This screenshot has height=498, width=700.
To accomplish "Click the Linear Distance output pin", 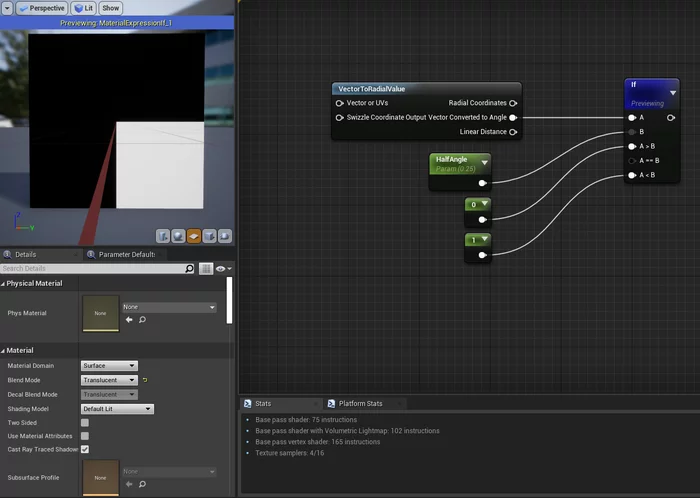I will (513, 132).
